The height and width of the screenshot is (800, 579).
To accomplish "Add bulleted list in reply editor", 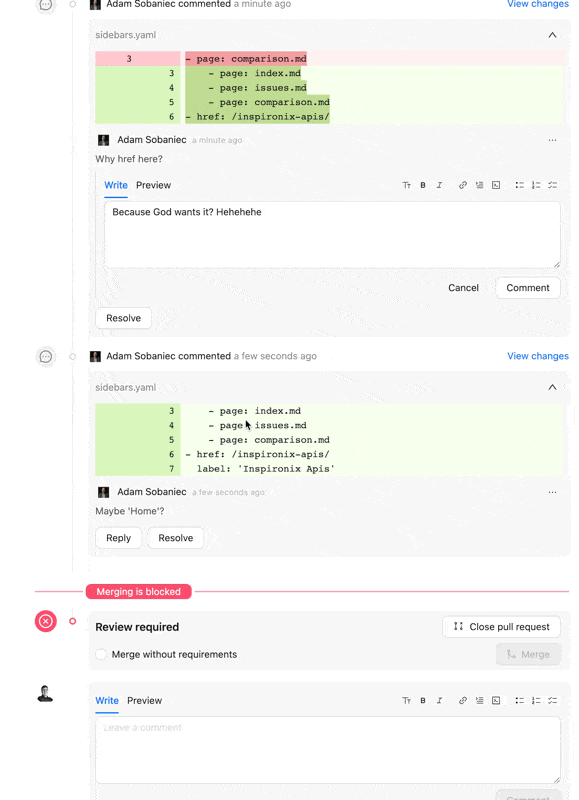I will pyautogui.click(x=519, y=185).
